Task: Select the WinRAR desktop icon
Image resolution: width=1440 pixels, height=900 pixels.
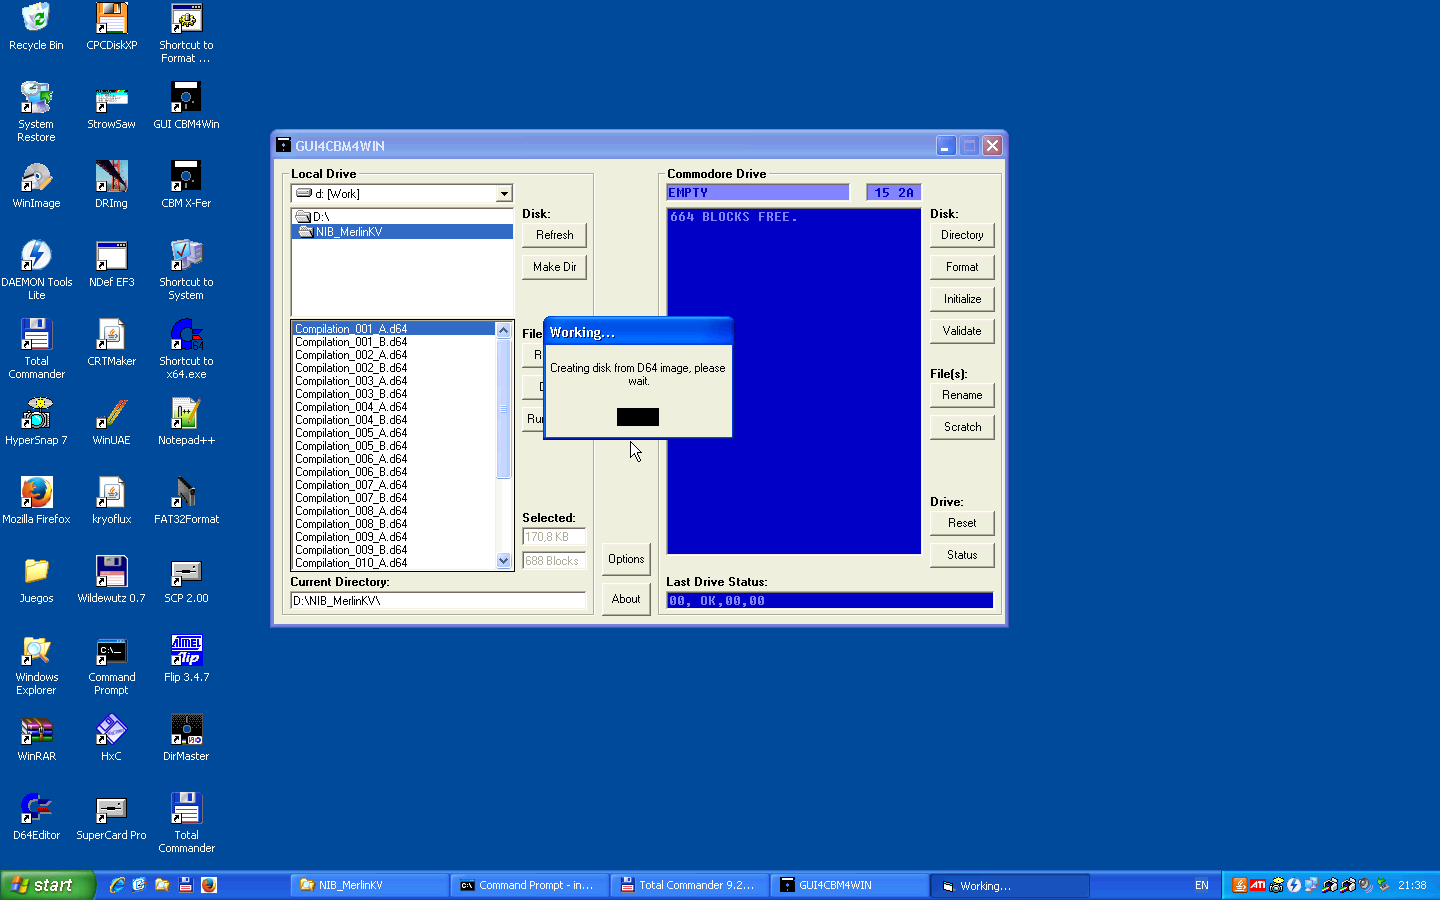Action: tap(36, 738)
